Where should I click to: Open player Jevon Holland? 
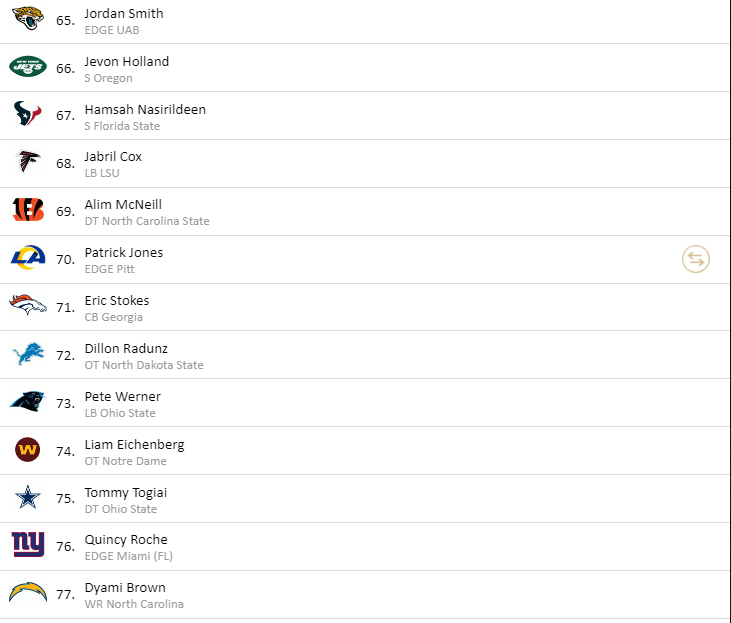126,62
